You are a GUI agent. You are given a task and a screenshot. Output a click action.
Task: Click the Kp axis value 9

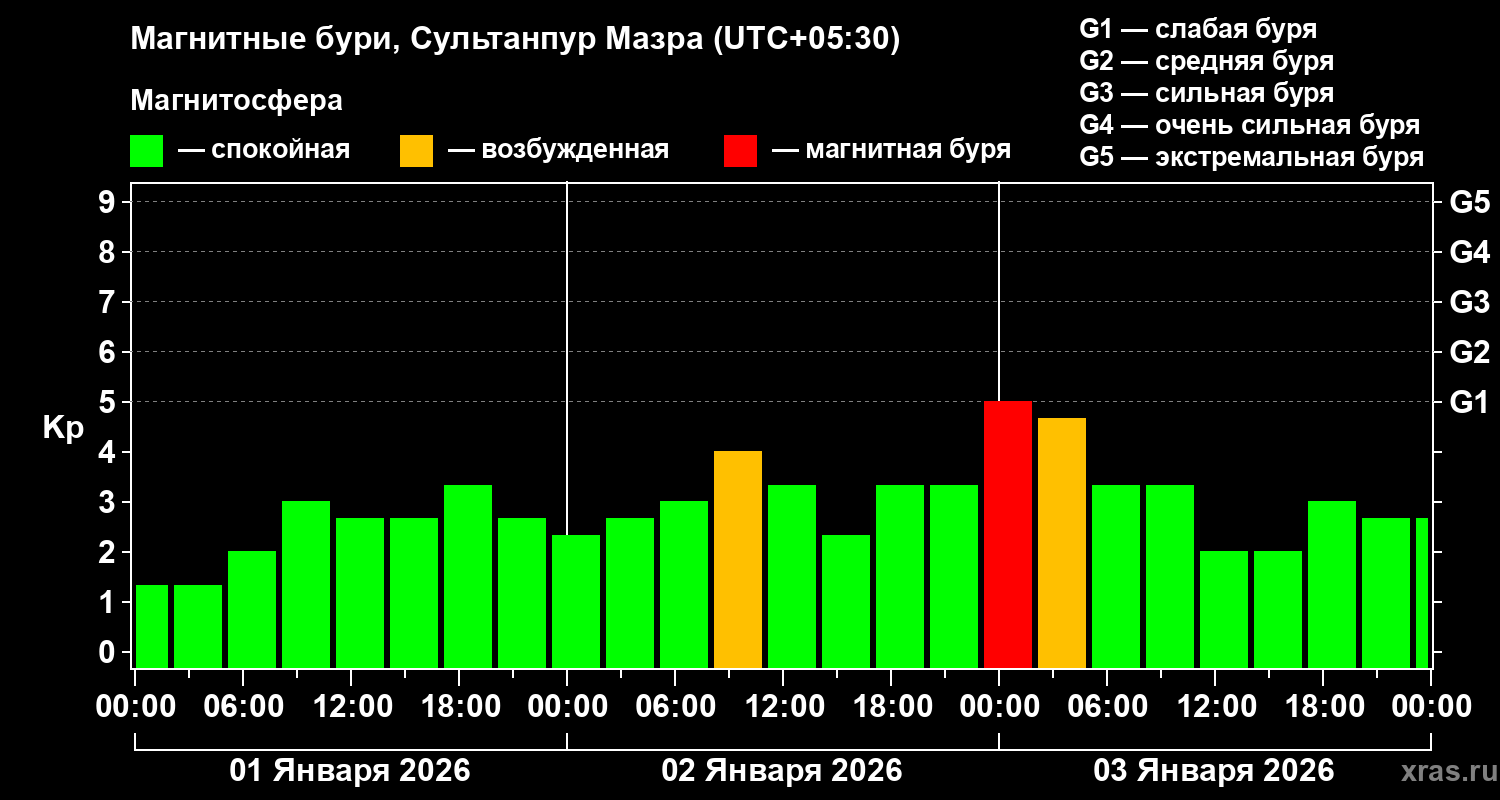[x=109, y=202]
